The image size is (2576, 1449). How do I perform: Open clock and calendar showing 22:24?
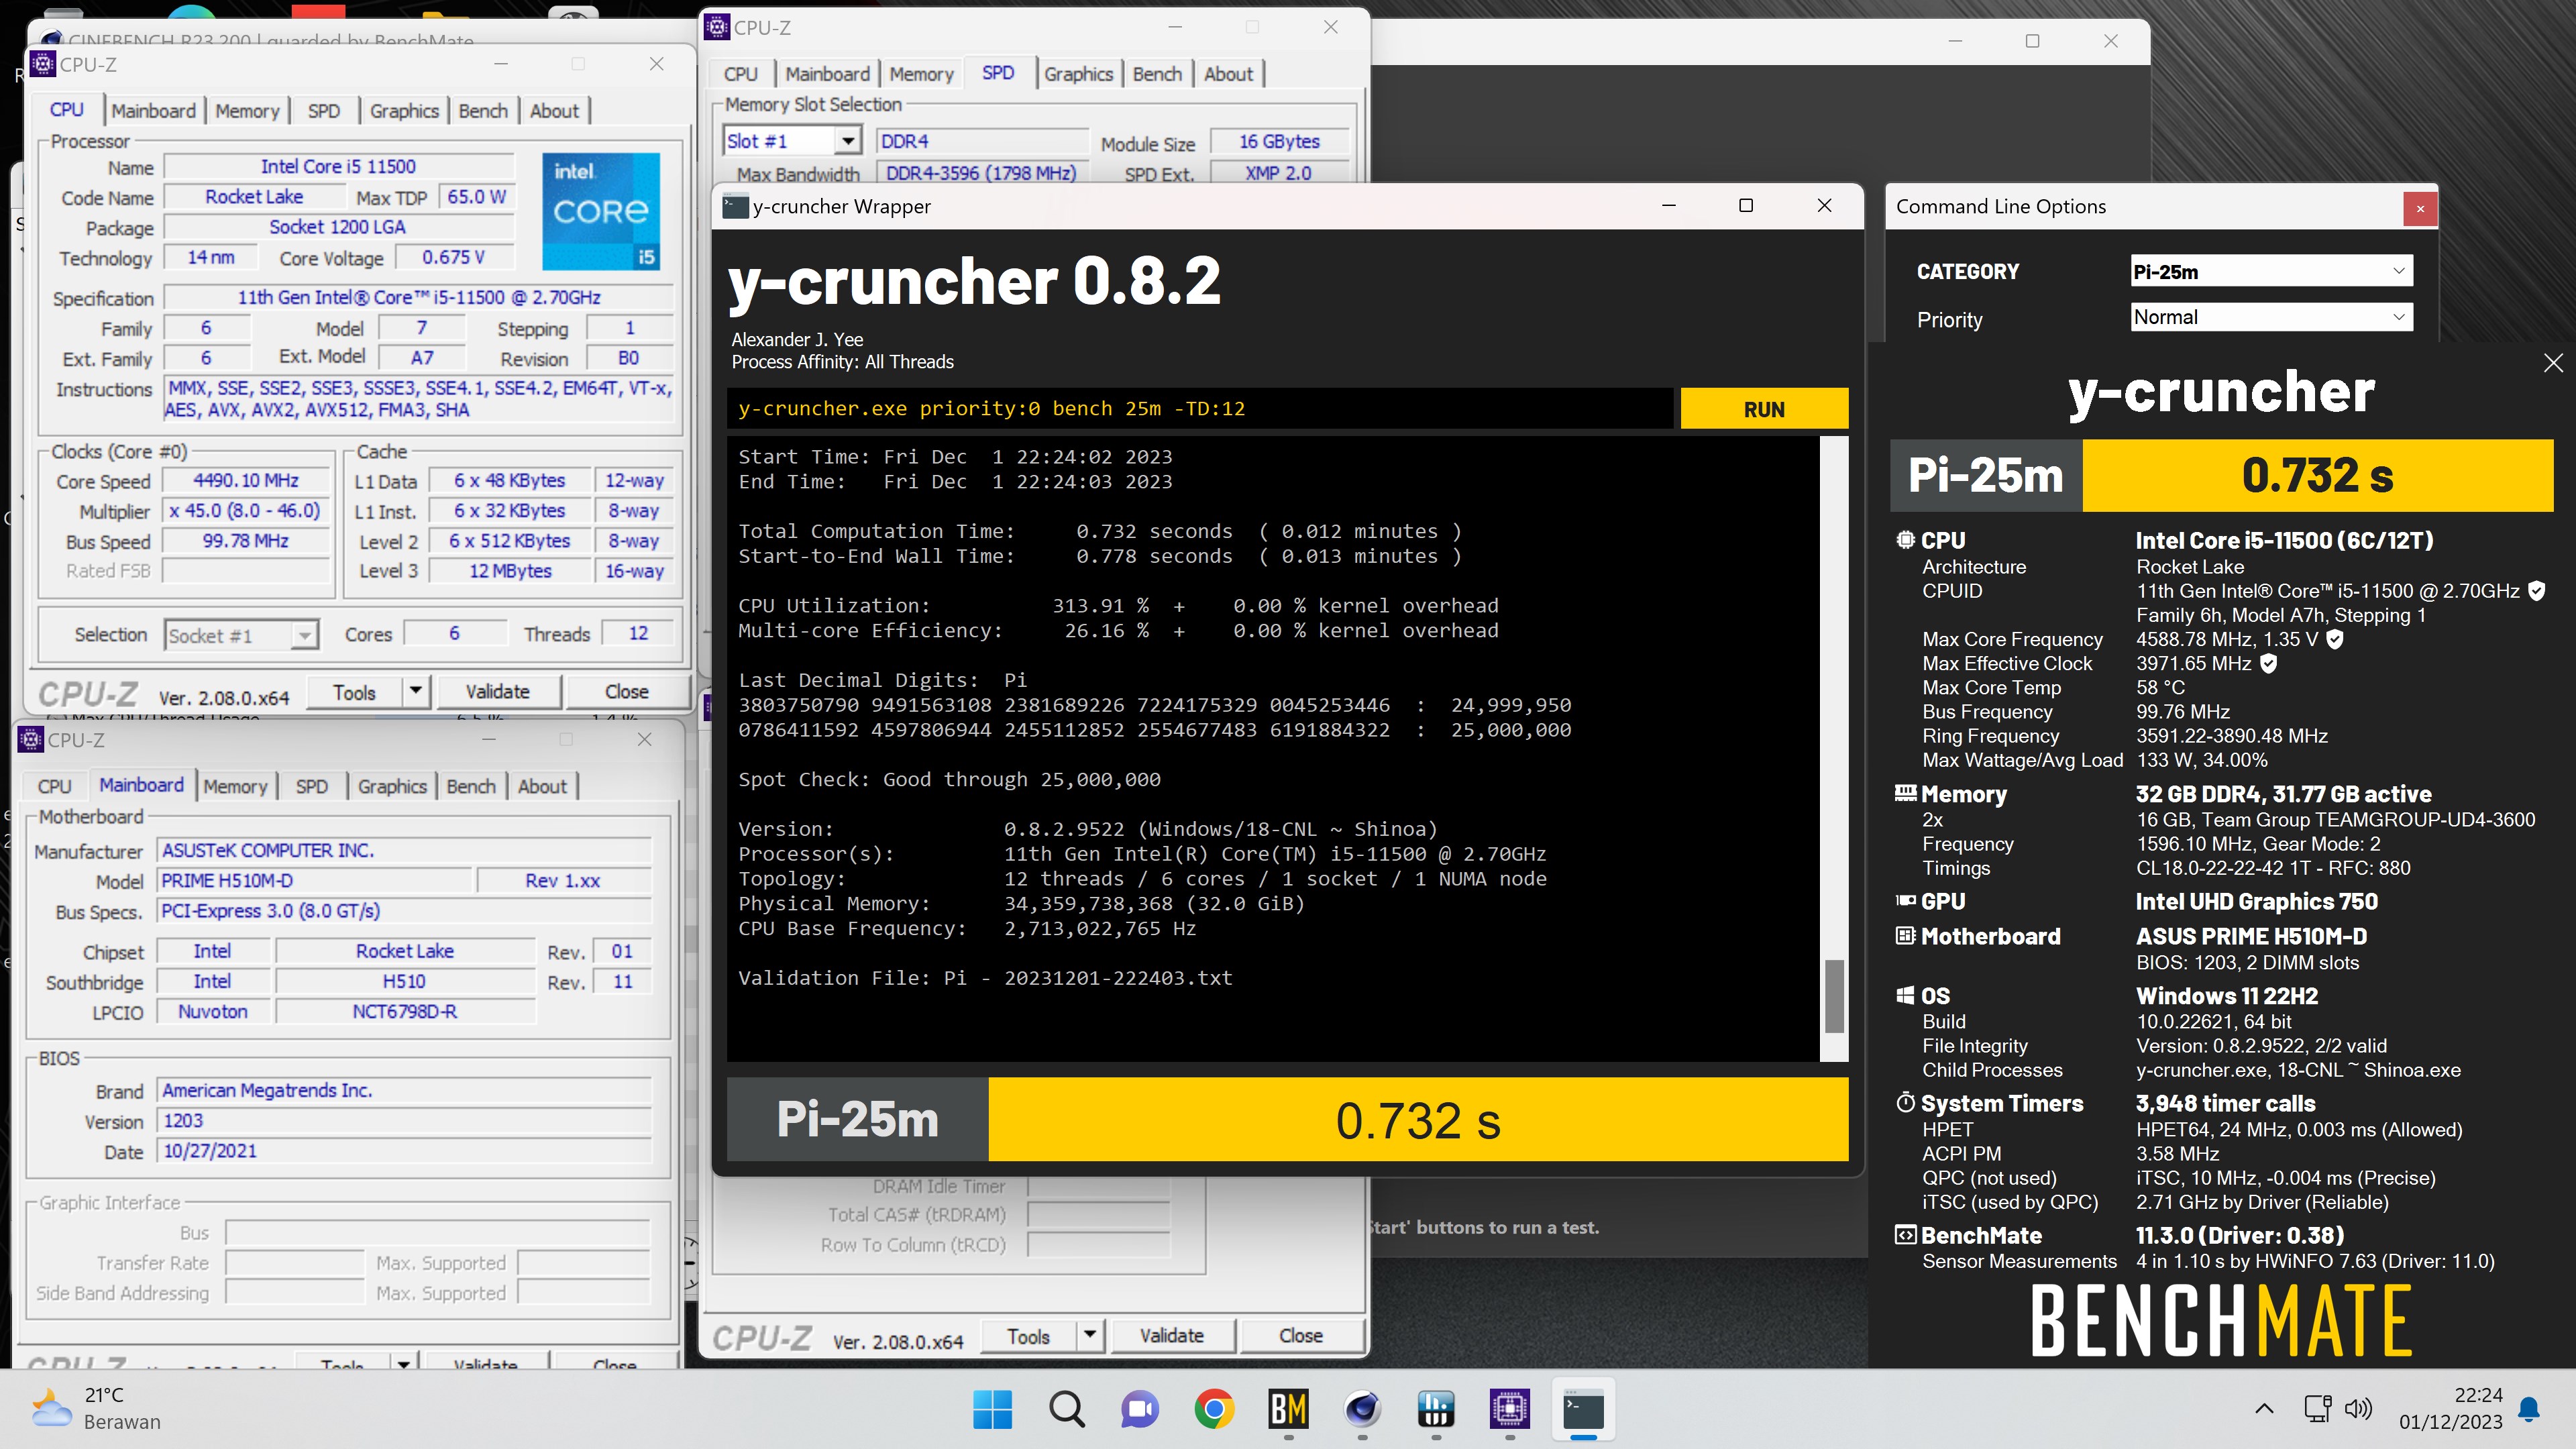tap(2450, 1408)
